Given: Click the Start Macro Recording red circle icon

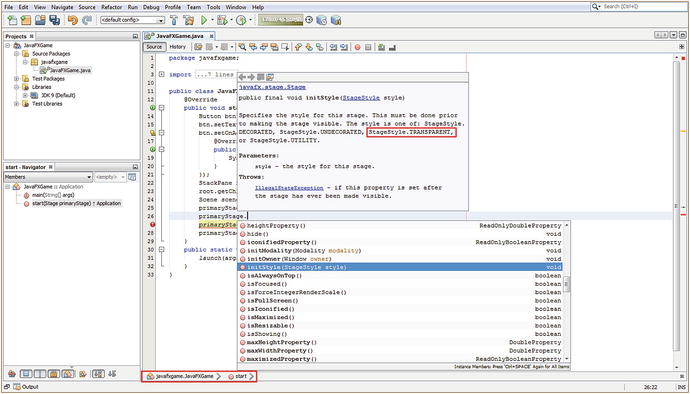Looking at the screenshot, I should (358, 47).
